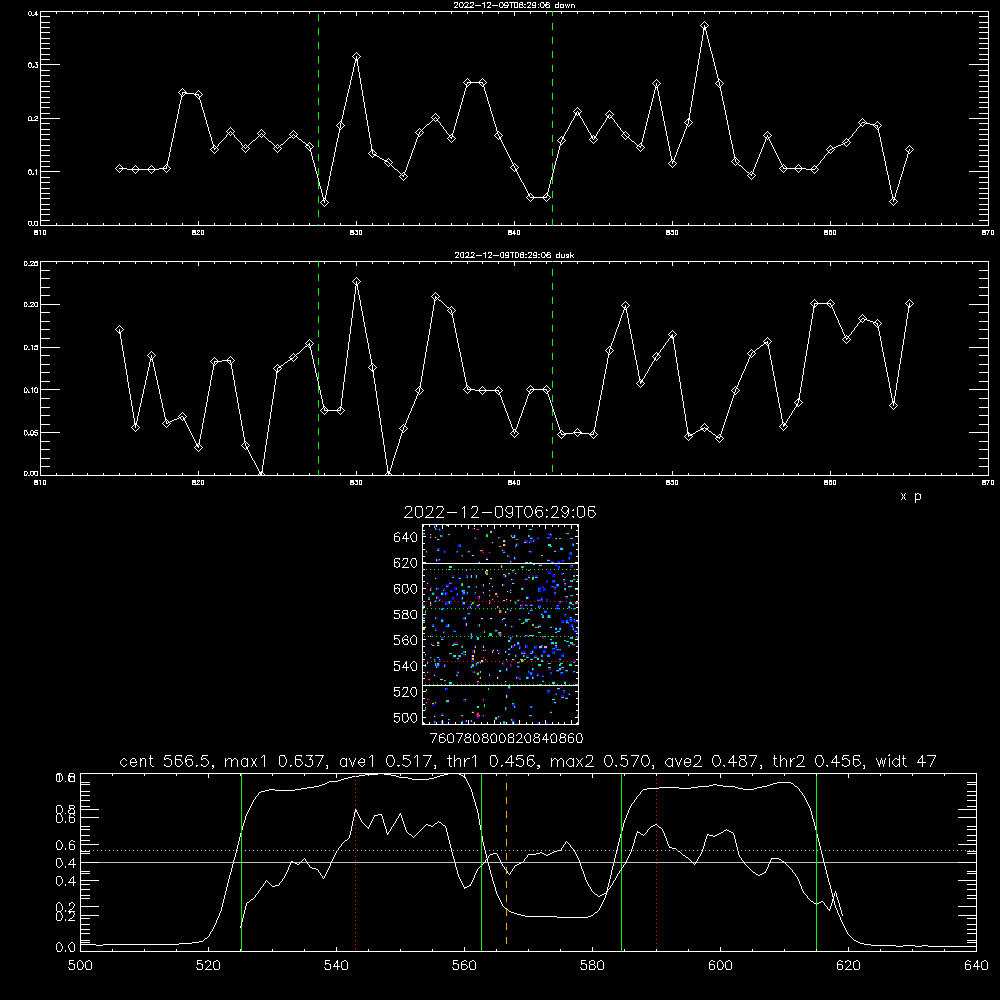Select the colored pixel image panel
This screenshot has width=1000, height=1000.
point(501,624)
